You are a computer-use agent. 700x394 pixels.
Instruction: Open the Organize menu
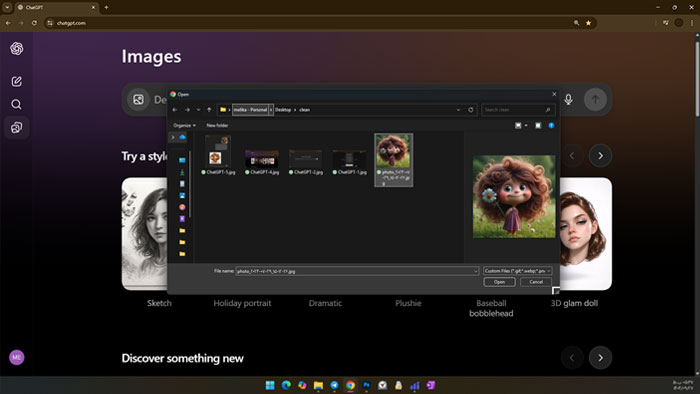pos(184,125)
